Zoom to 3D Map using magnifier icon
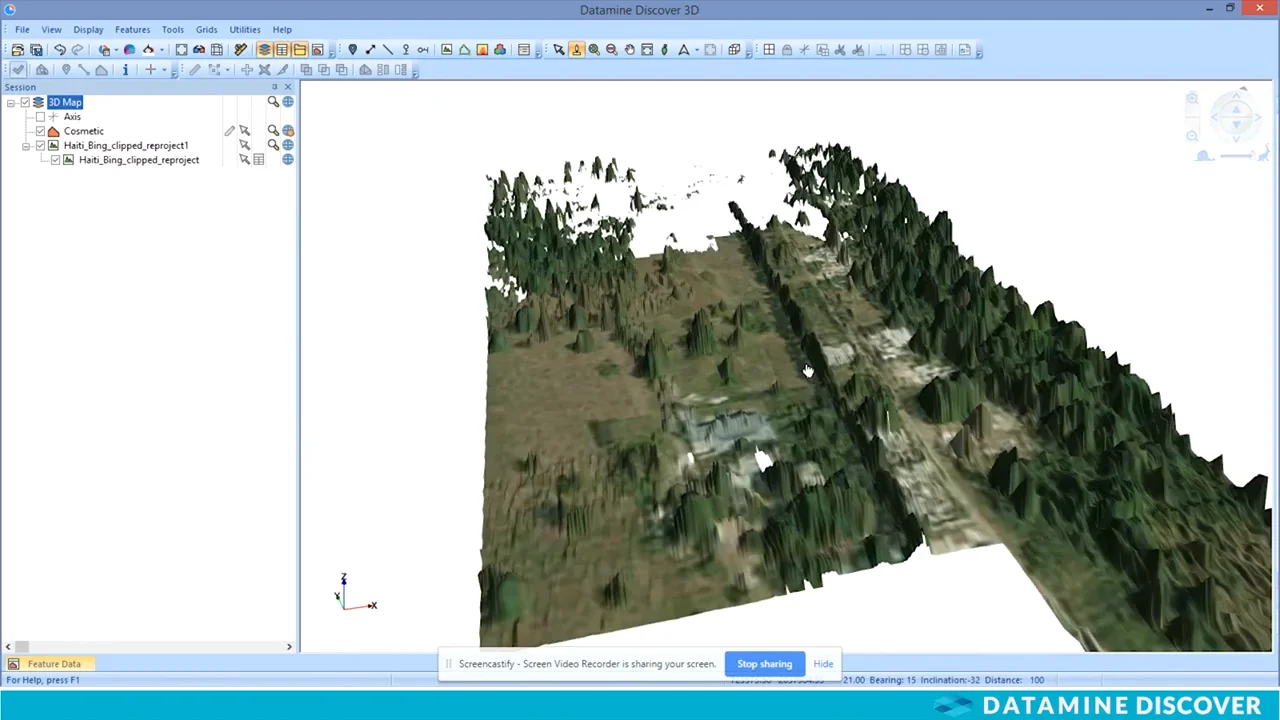Image resolution: width=1280 pixels, height=720 pixels. [x=273, y=102]
